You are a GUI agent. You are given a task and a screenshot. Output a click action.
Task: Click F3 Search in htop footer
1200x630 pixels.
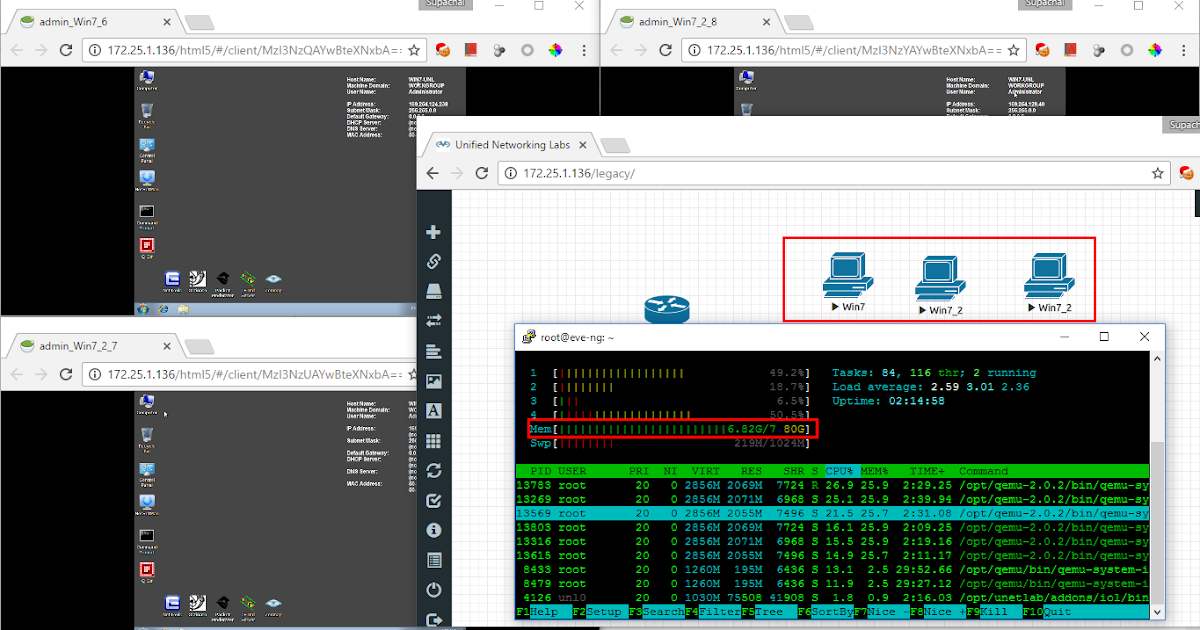click(x=656, y=611)
